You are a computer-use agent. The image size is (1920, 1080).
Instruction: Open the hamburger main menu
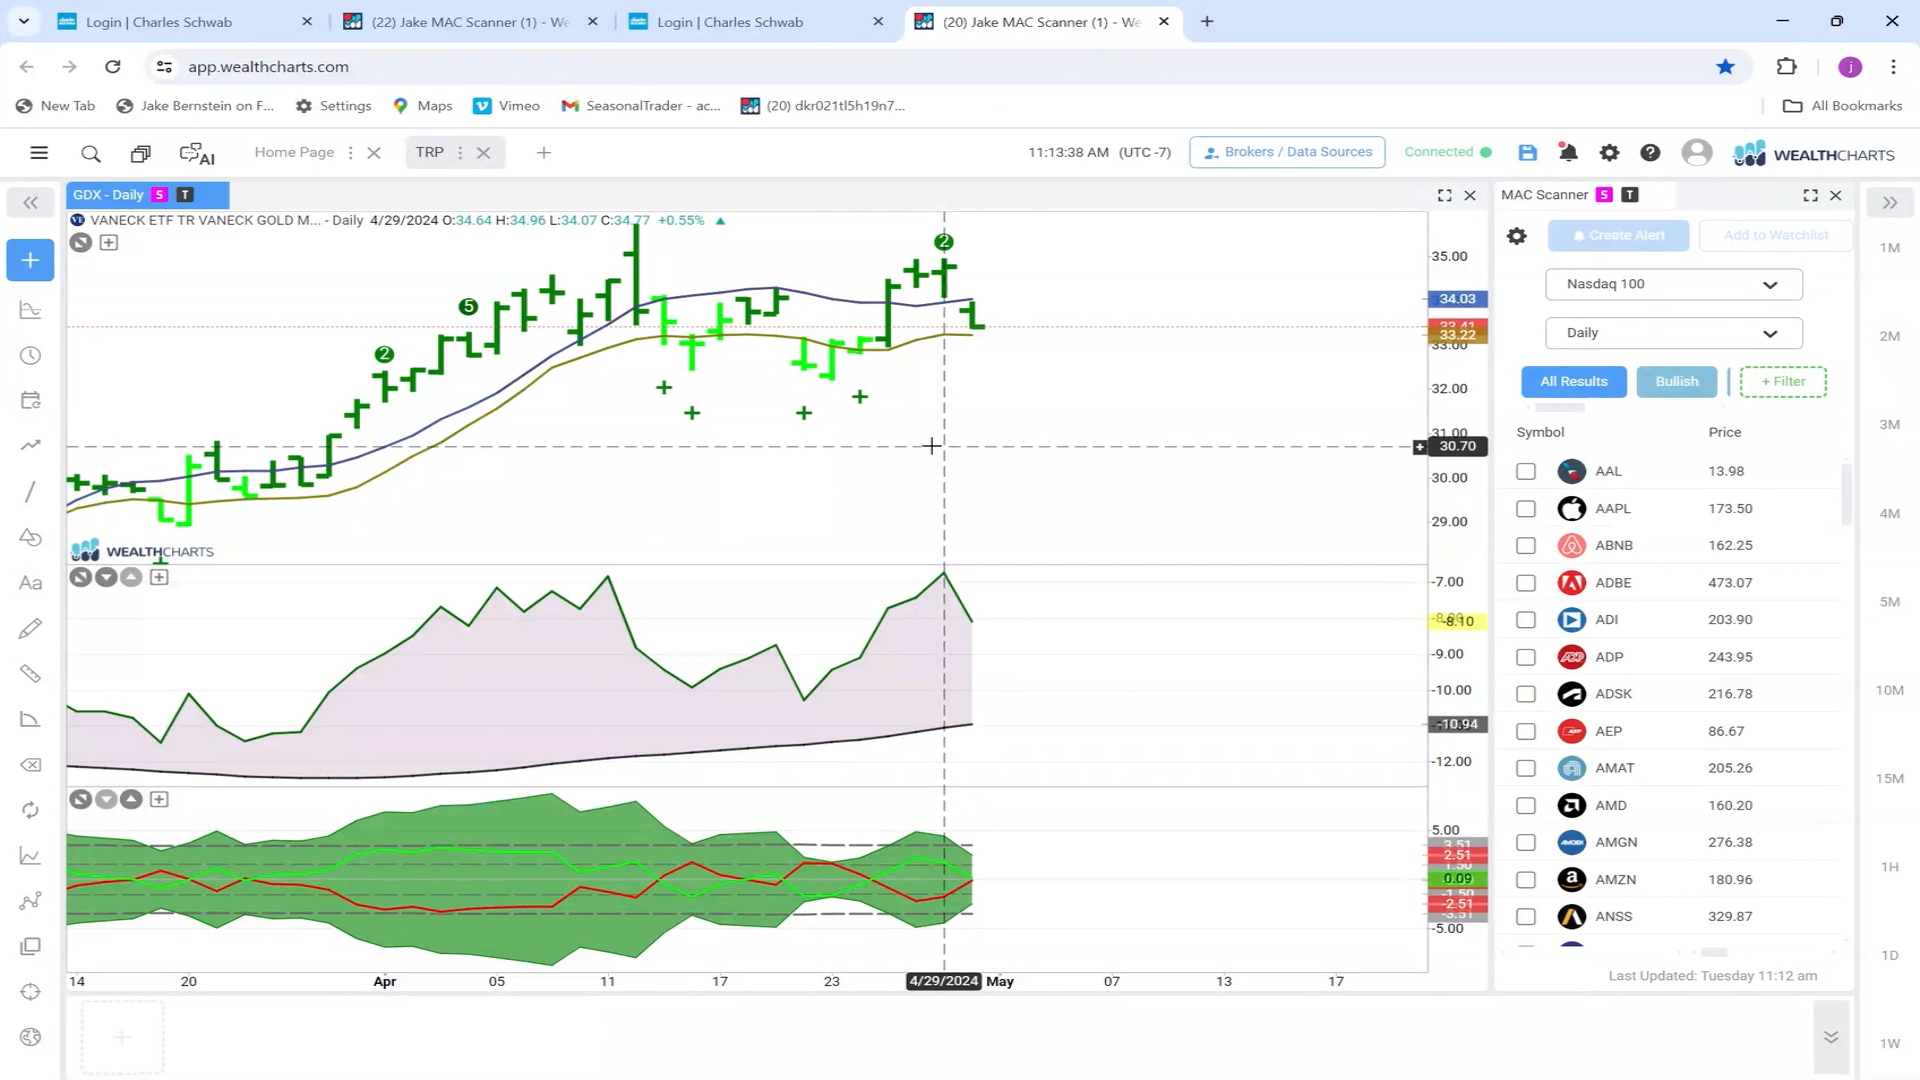pos(39,153)
